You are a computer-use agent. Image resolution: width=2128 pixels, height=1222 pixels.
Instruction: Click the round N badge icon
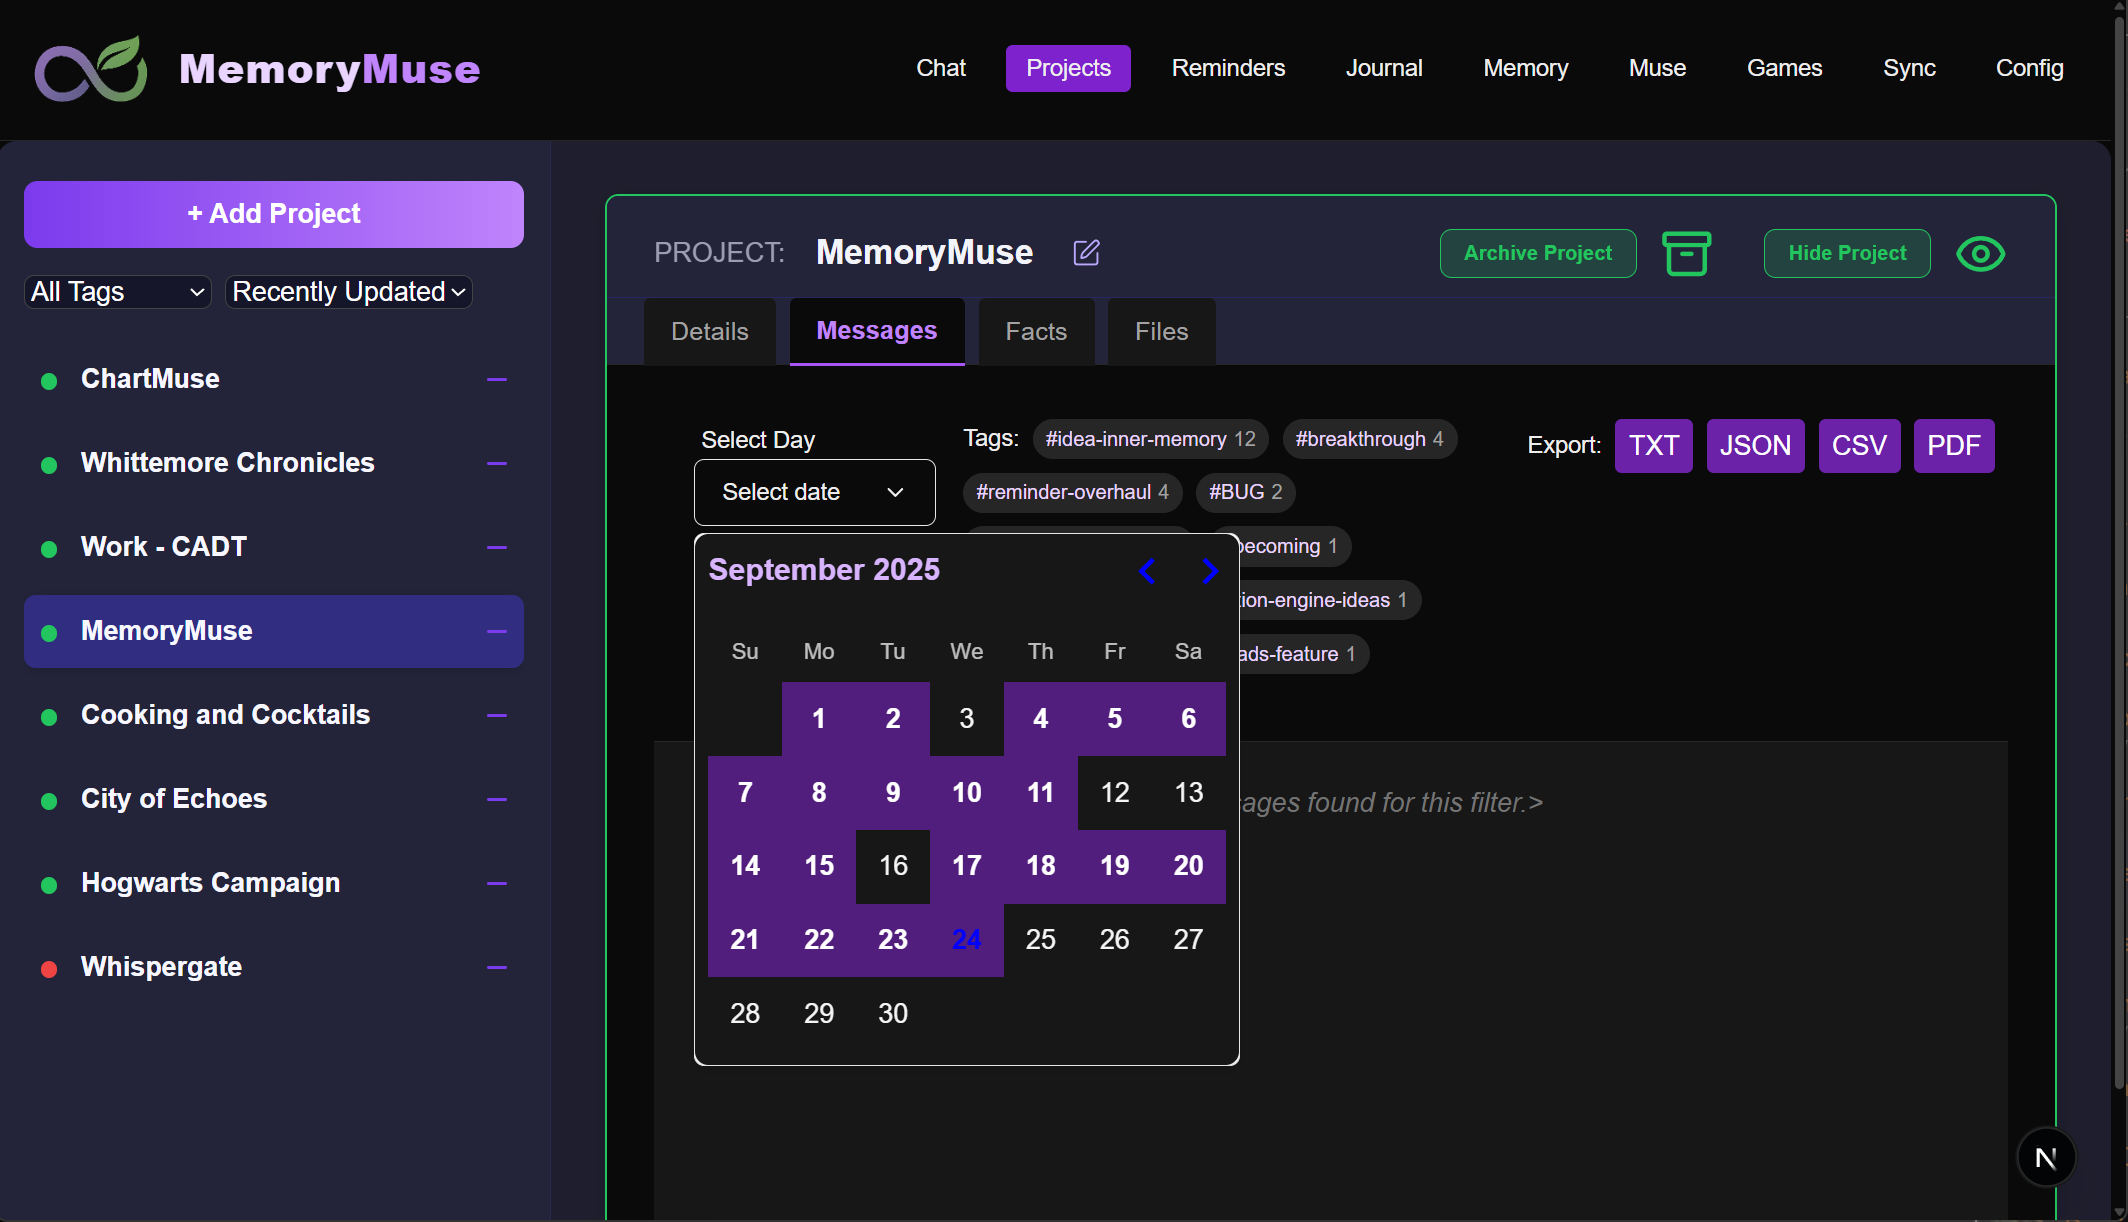tap(2045, 1157)
